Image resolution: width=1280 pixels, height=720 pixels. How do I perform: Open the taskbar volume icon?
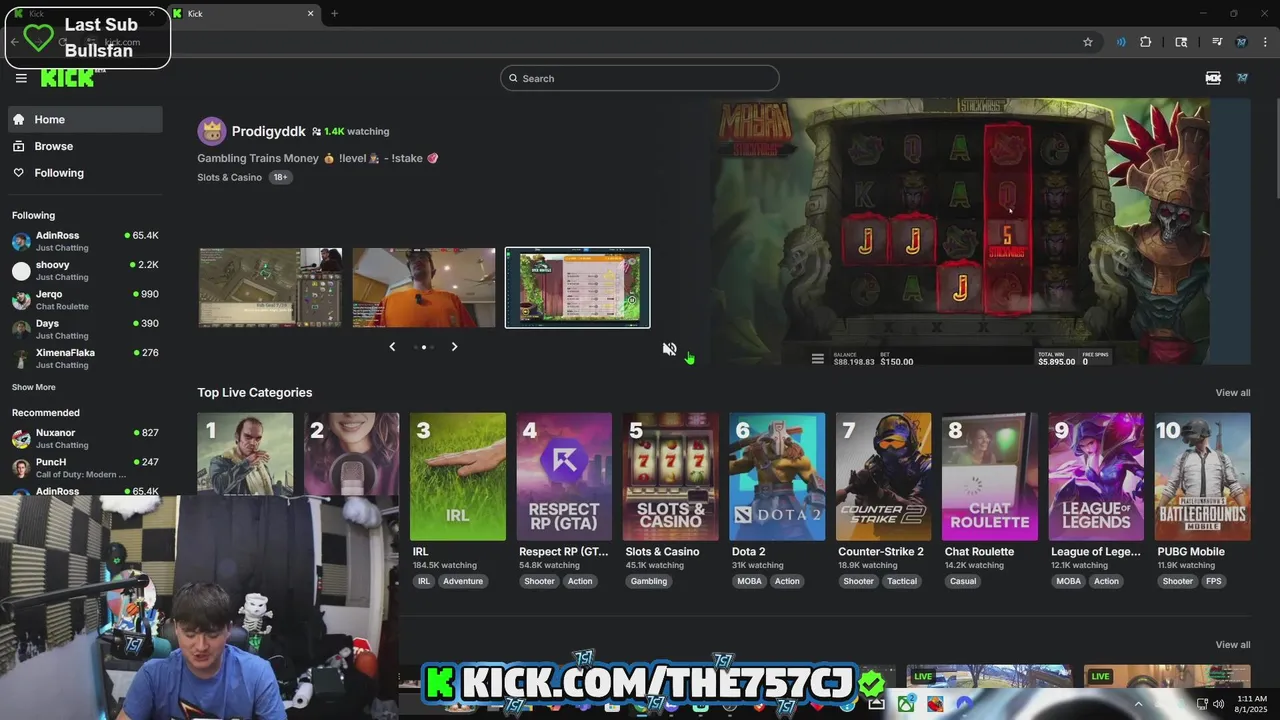tap(1218, 704)
